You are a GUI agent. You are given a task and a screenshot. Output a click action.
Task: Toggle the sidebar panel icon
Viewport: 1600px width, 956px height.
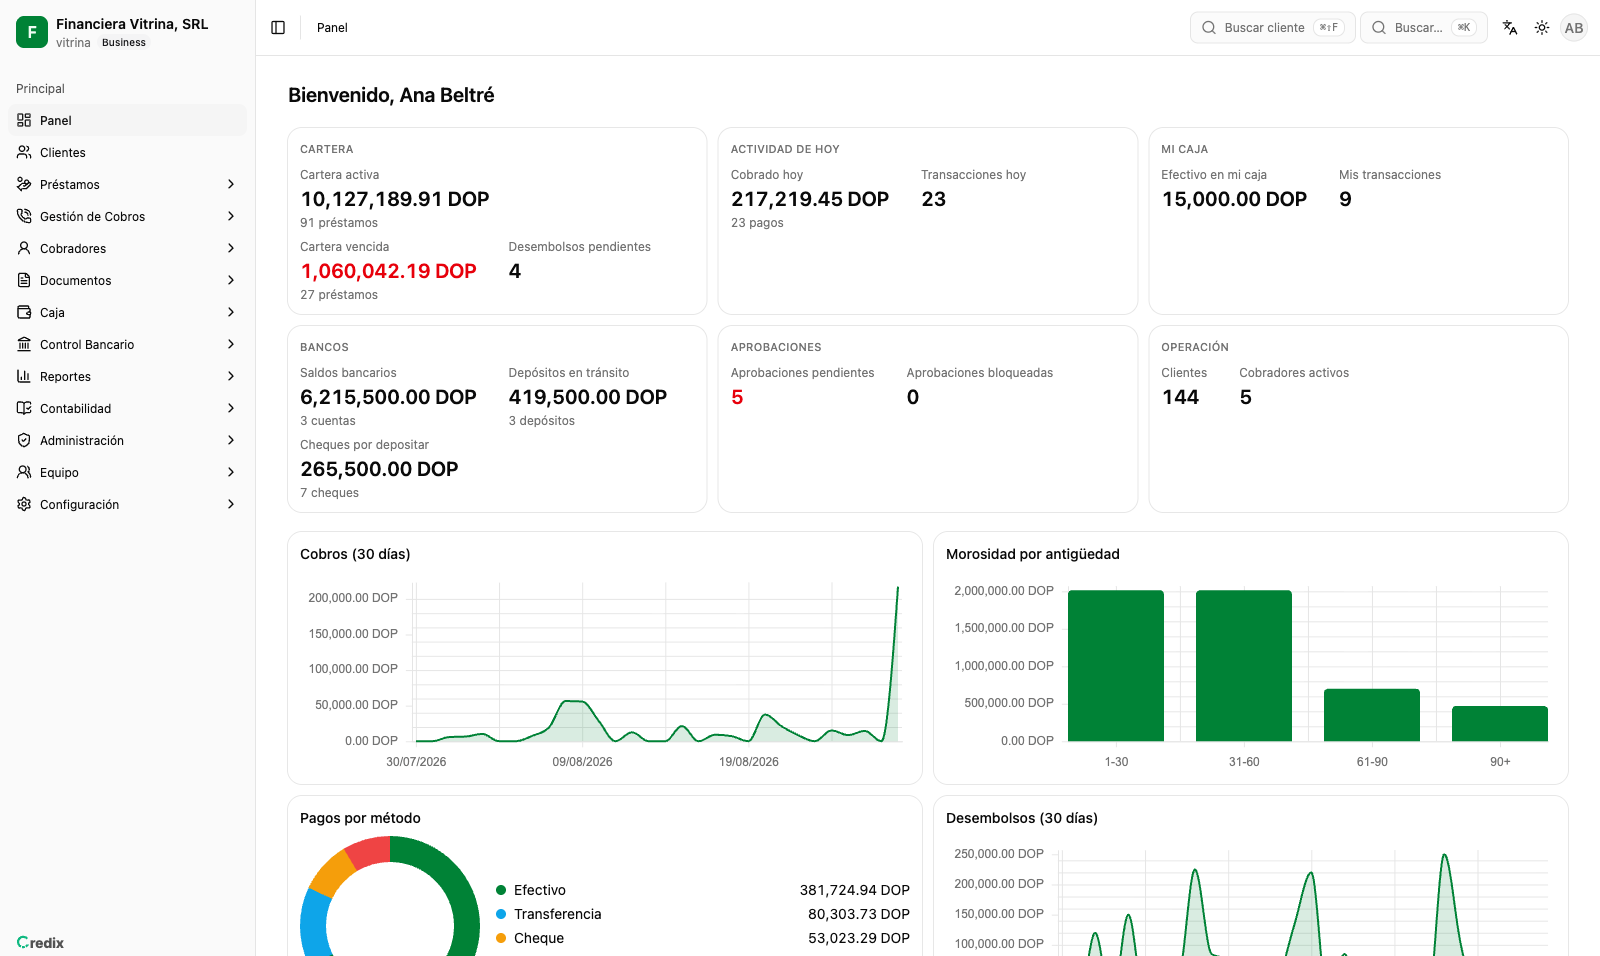pos(278,28)
